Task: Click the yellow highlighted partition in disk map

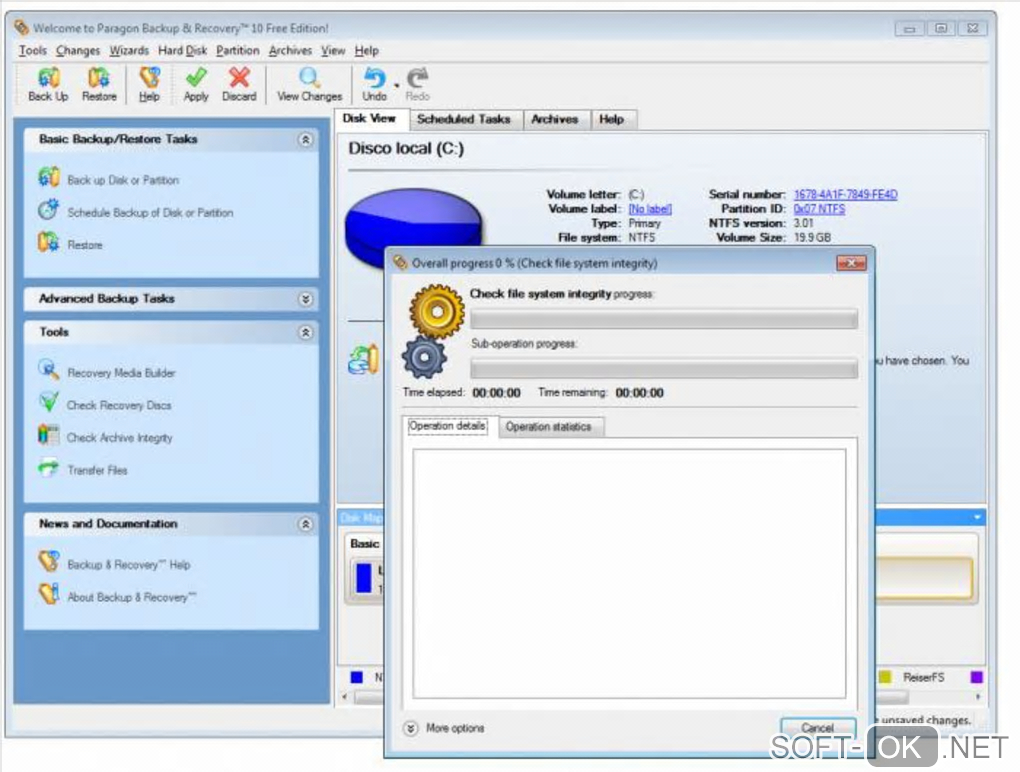Action: [924, 578]
